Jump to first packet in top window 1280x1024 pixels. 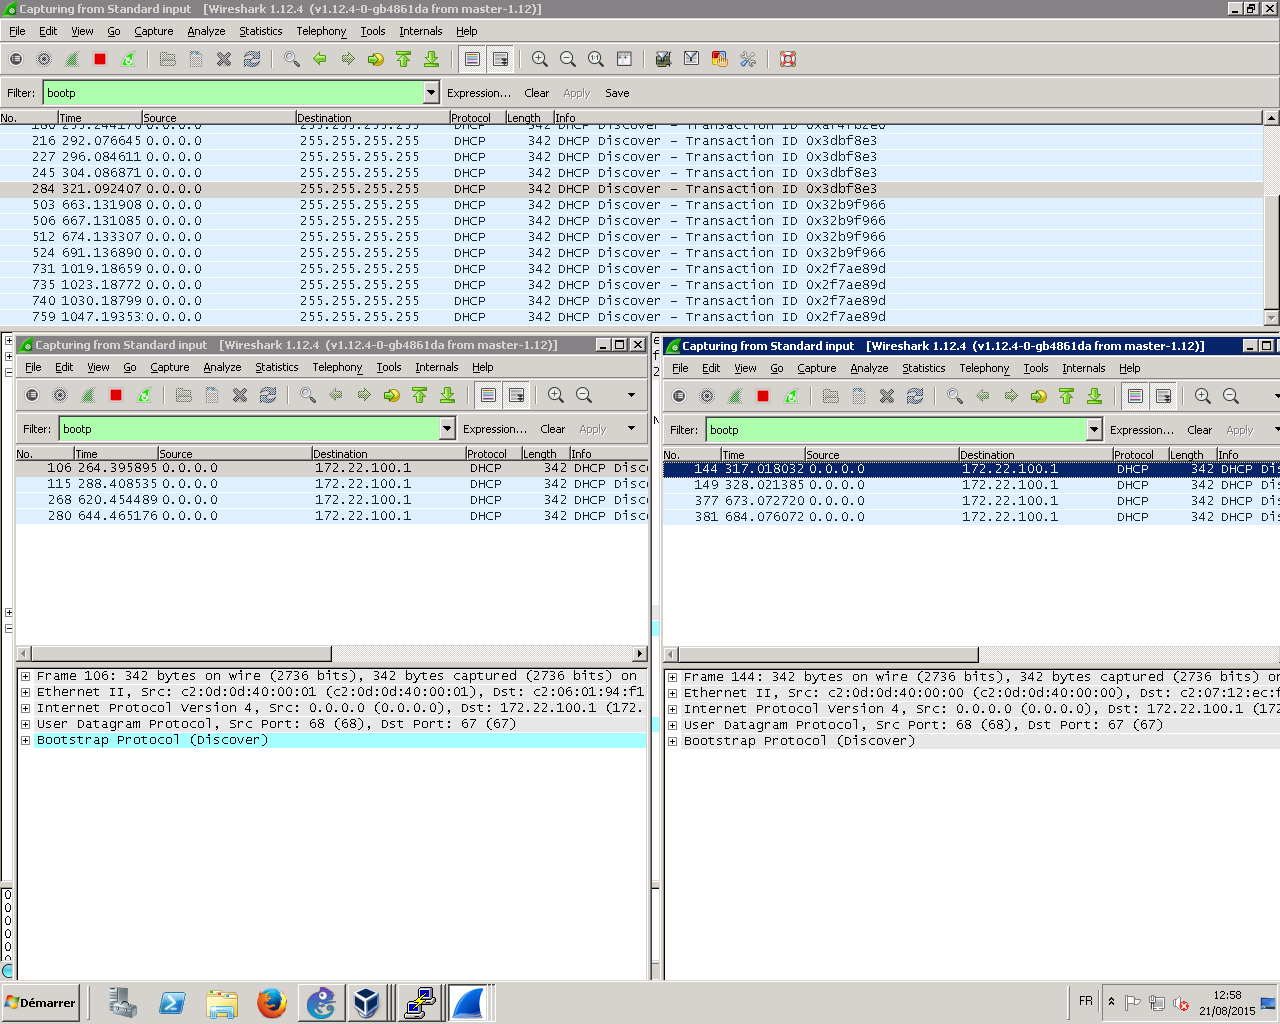point(404,59)
